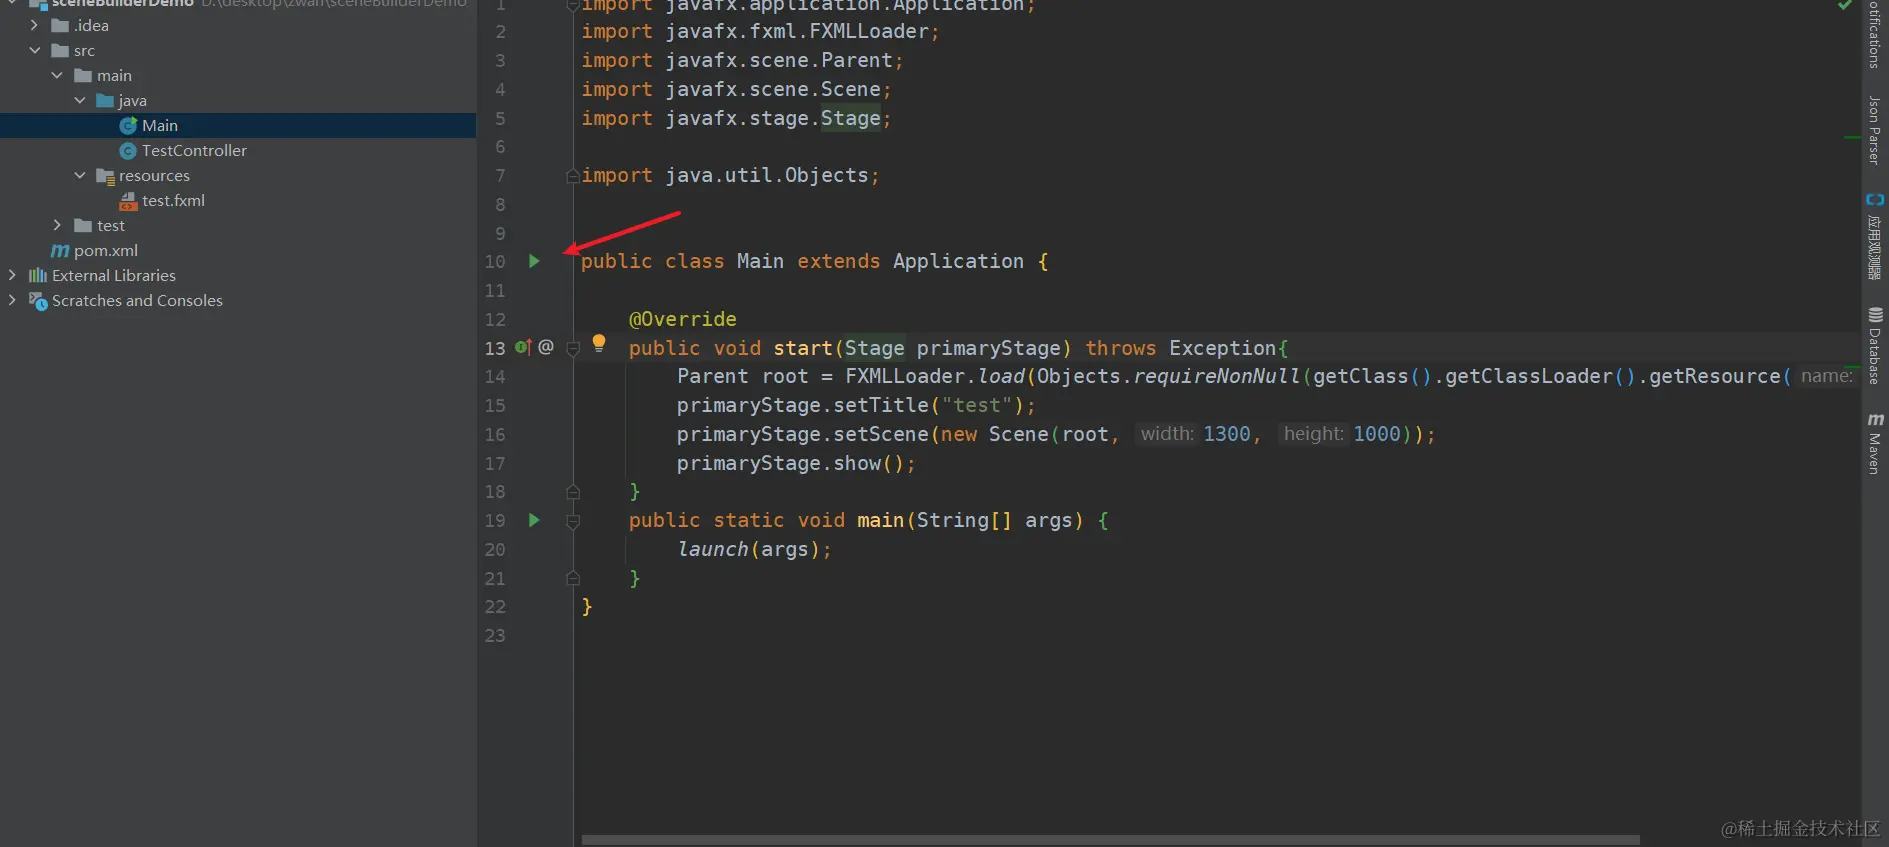Viewport: 1889px width, 847px height.
Task: Click javafx.stage.Stage import text
Action: 773,118
